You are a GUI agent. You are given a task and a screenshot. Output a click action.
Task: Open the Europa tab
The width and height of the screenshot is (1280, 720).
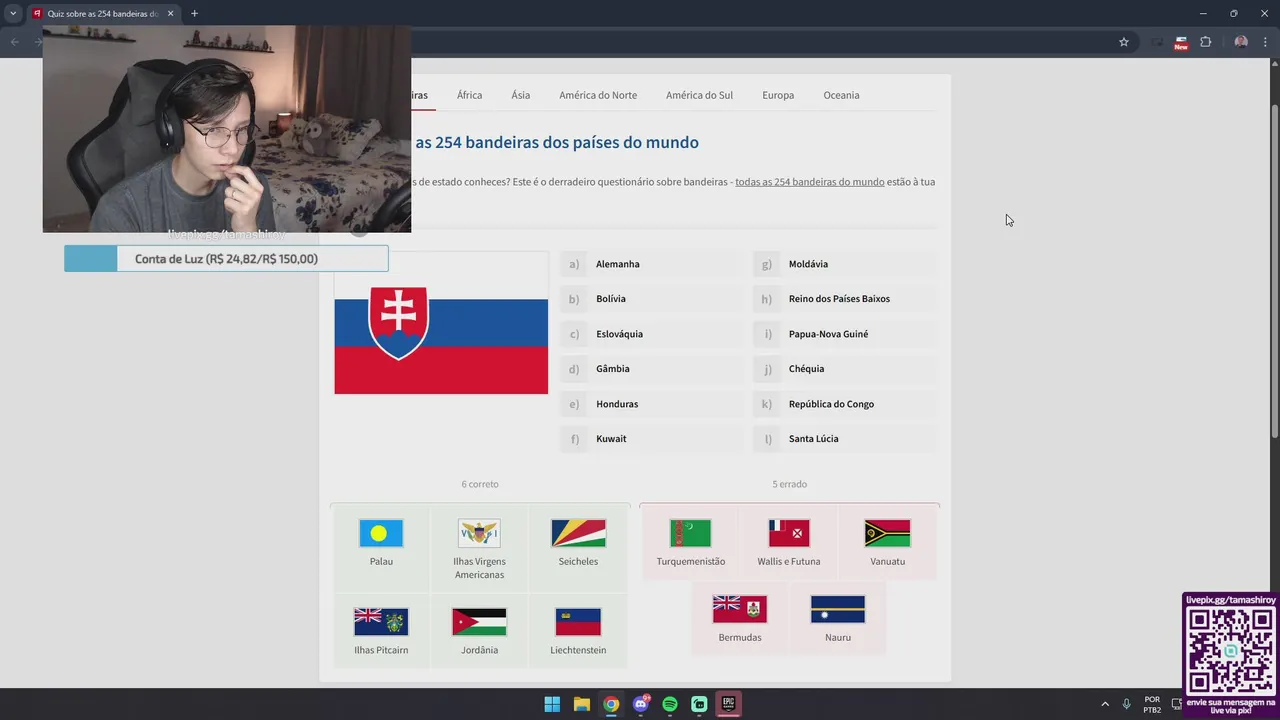click(778, 95)
